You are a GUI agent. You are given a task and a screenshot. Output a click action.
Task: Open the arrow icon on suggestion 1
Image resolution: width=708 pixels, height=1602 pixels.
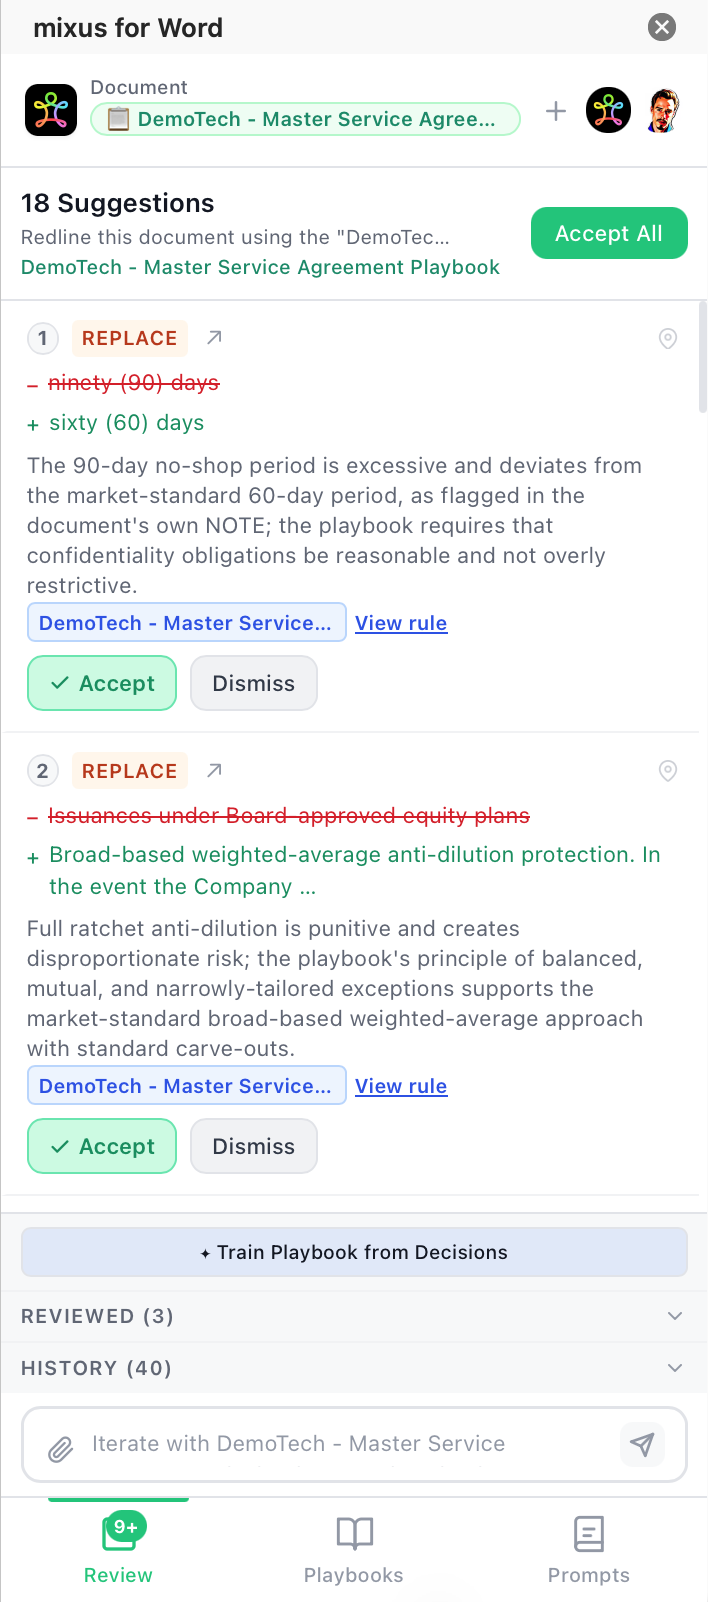coord(214,338)
